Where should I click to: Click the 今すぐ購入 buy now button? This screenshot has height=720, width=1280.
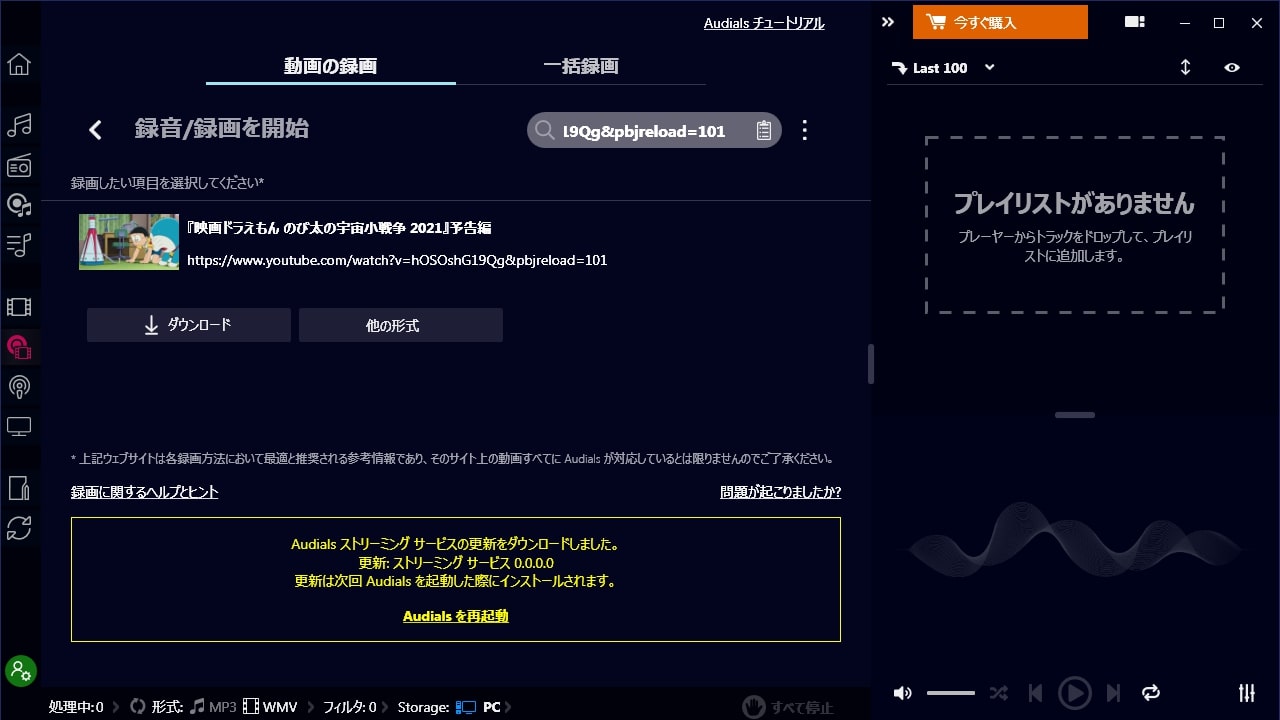[x=1000, y=22]
